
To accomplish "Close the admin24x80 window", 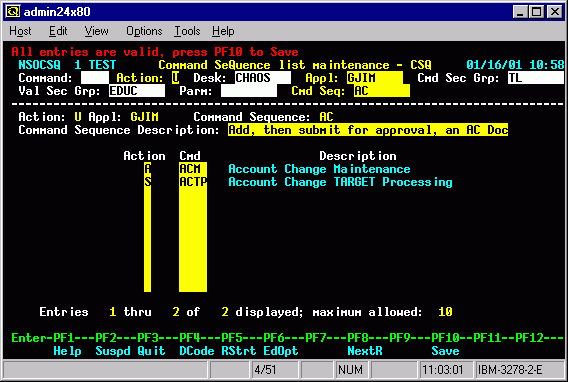I will pos(554,12).
